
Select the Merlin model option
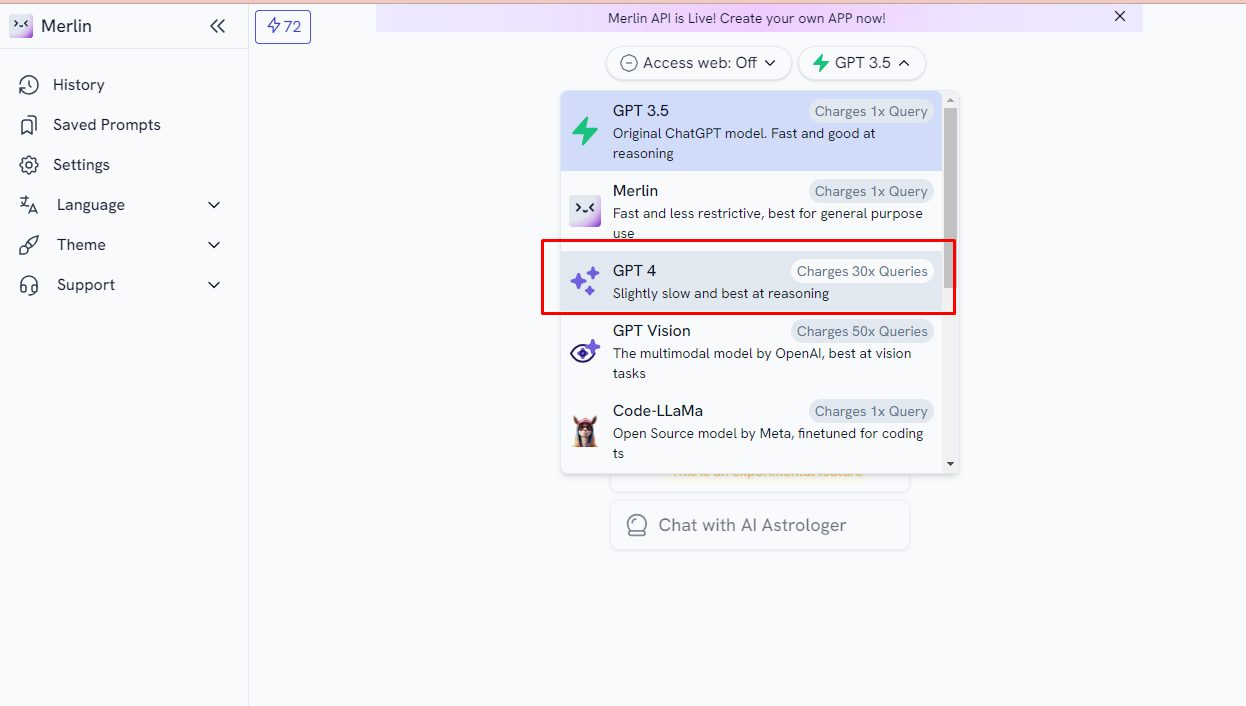pos(751,211)
